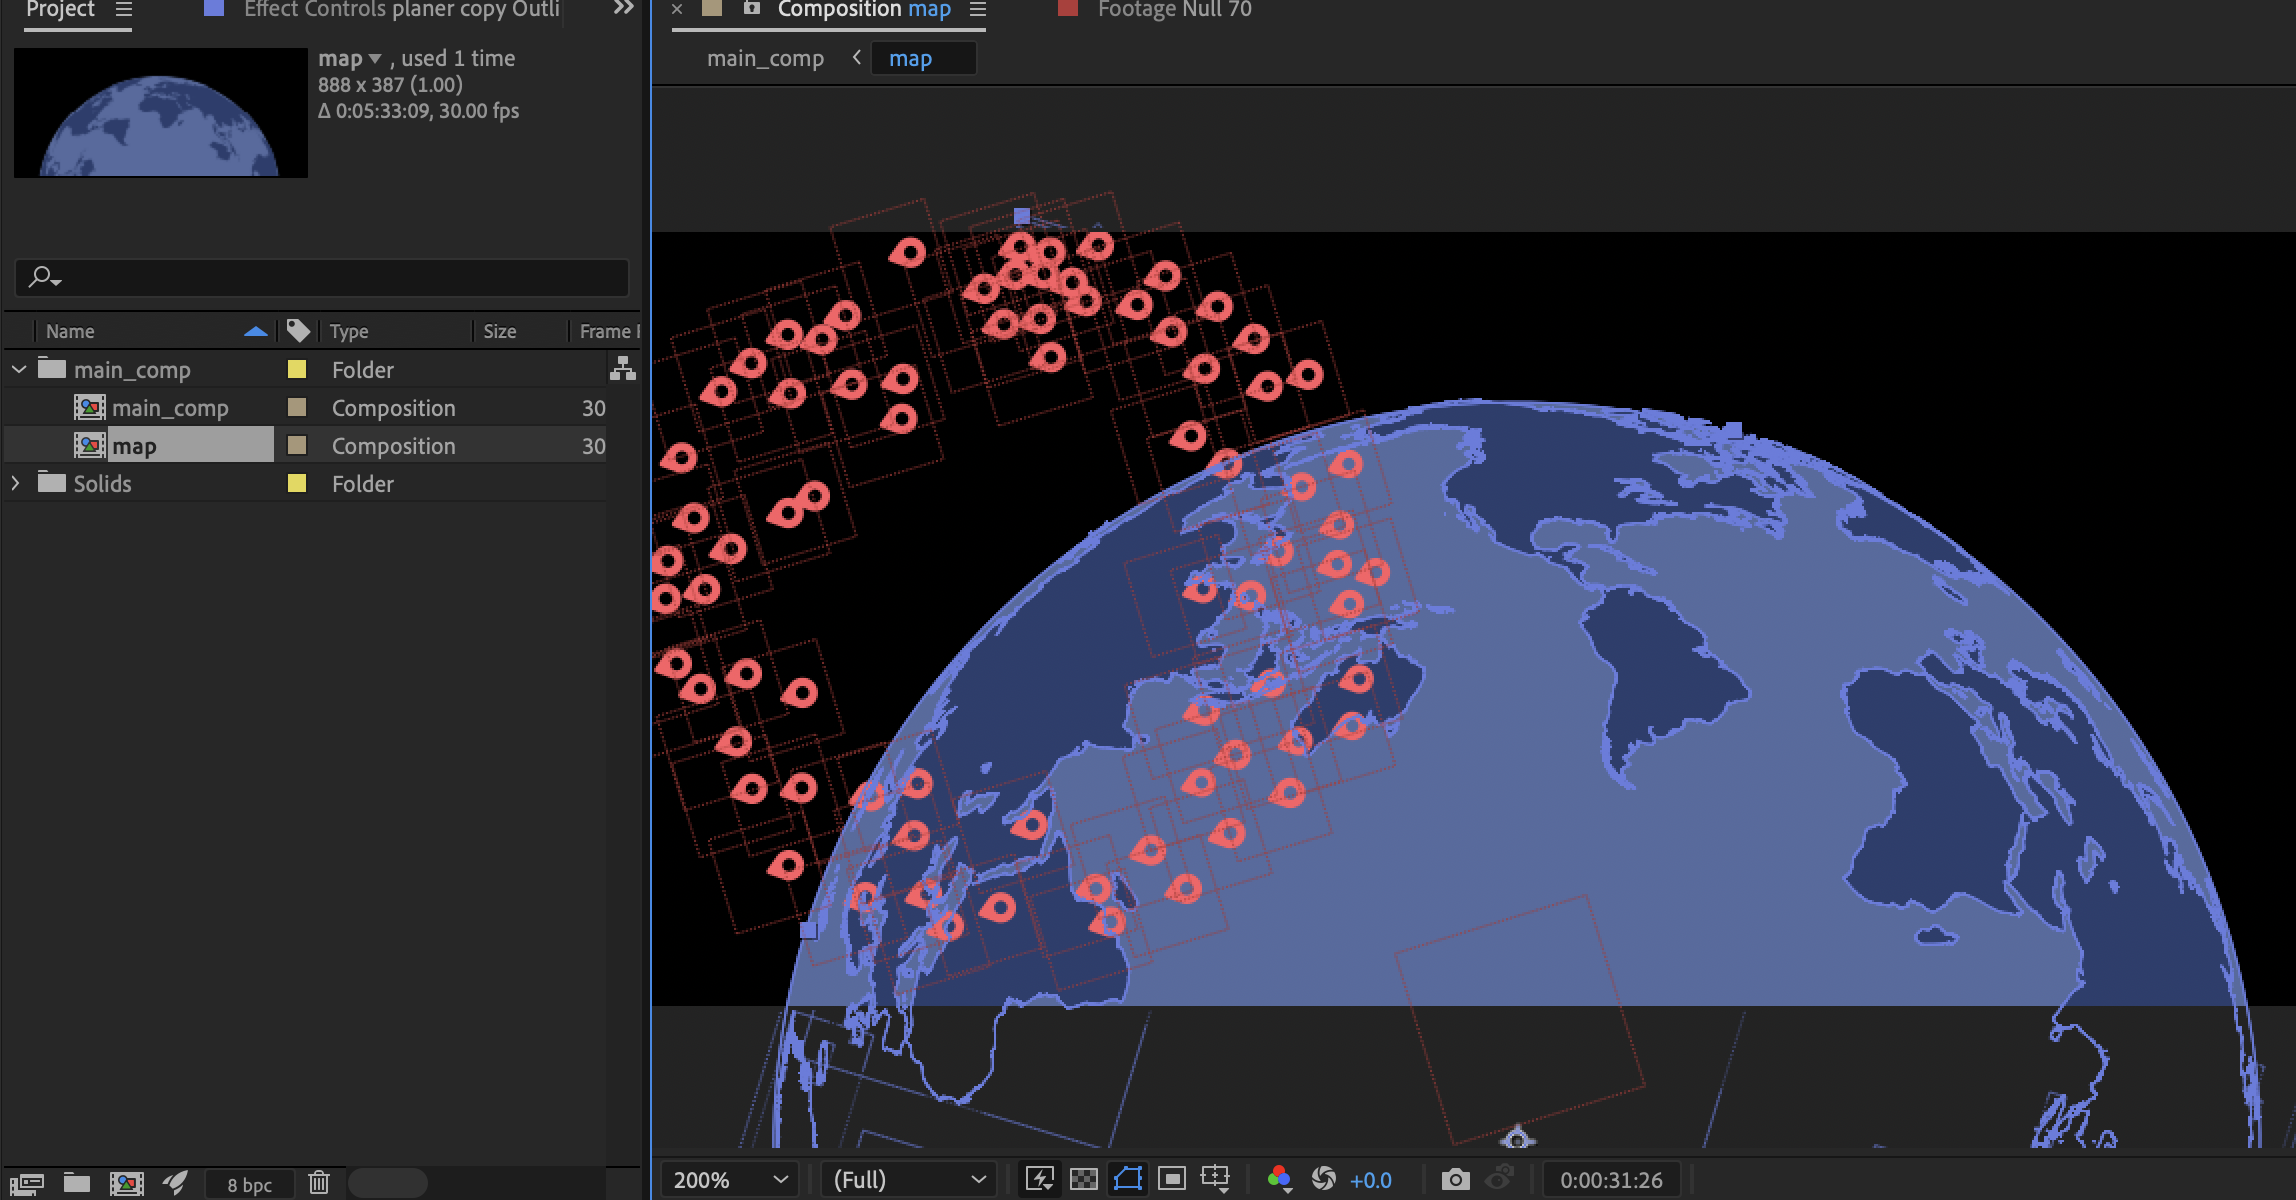2296x1200 pixels.
Task: Take a Snapshot of the composition
Action: [x=1457, y=1178]
